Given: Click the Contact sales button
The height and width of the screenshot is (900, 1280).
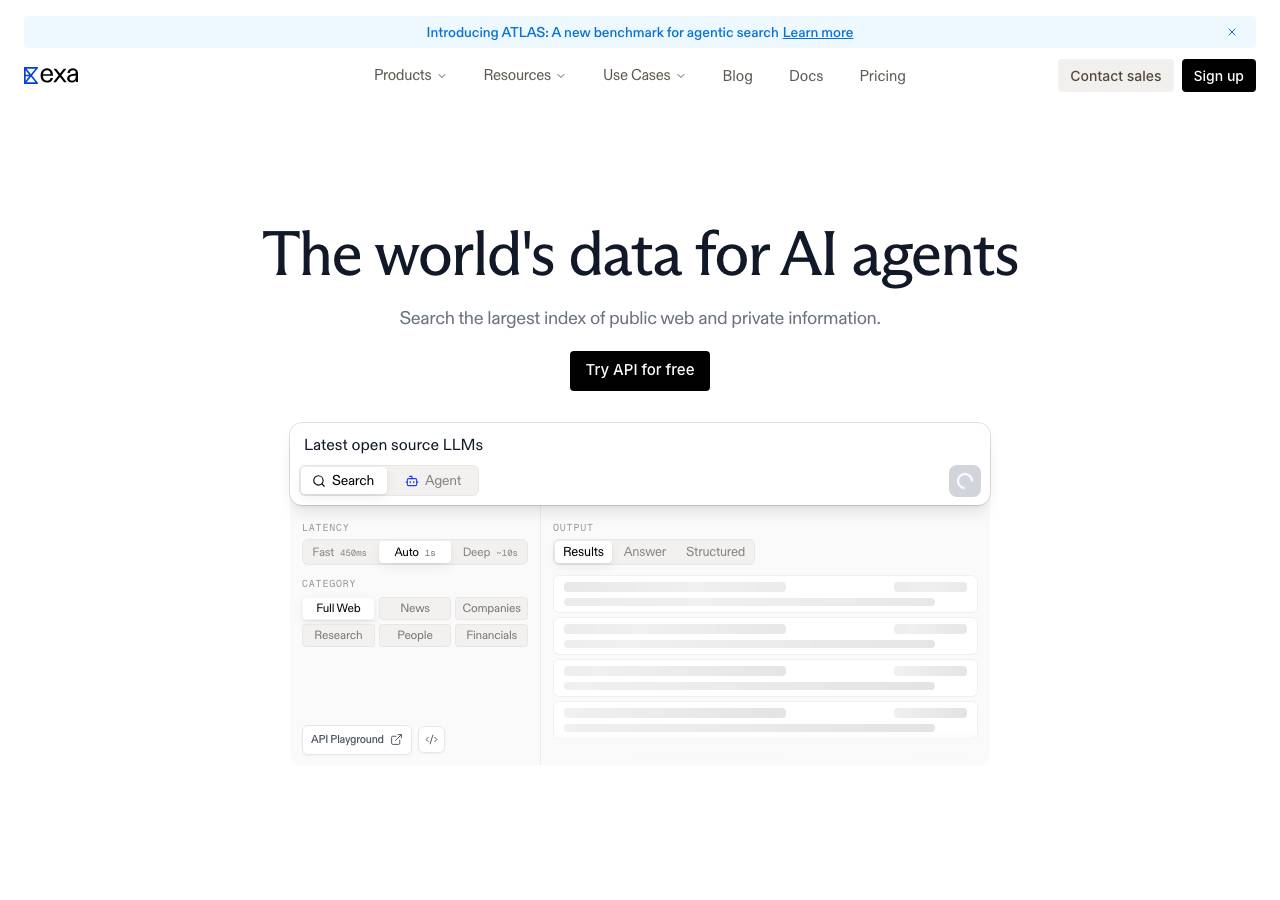Looking at the screenshot, I should point(1116,76).
